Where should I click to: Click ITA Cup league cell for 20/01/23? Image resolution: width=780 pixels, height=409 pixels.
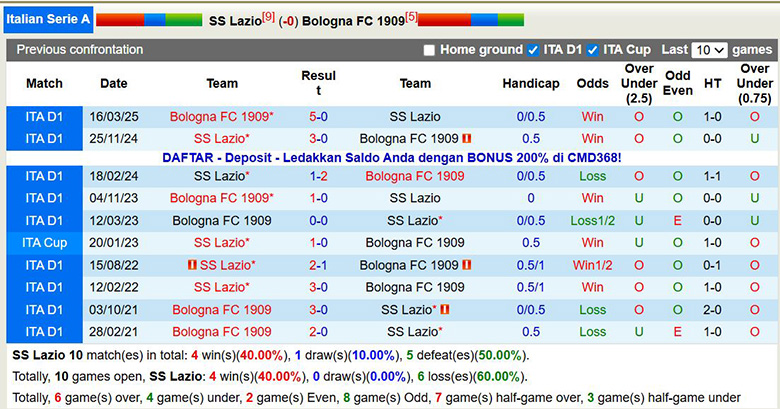44,243
